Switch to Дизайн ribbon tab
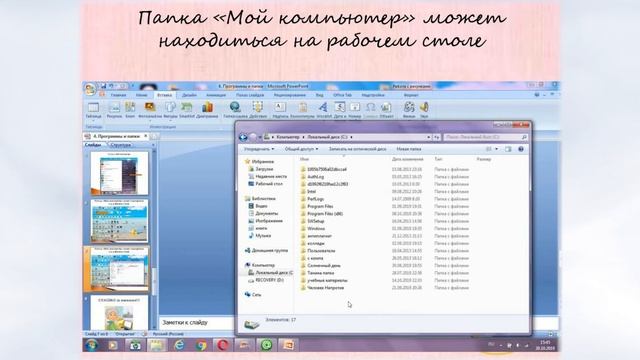The image size is (640, 360). [x=189, y=95]
